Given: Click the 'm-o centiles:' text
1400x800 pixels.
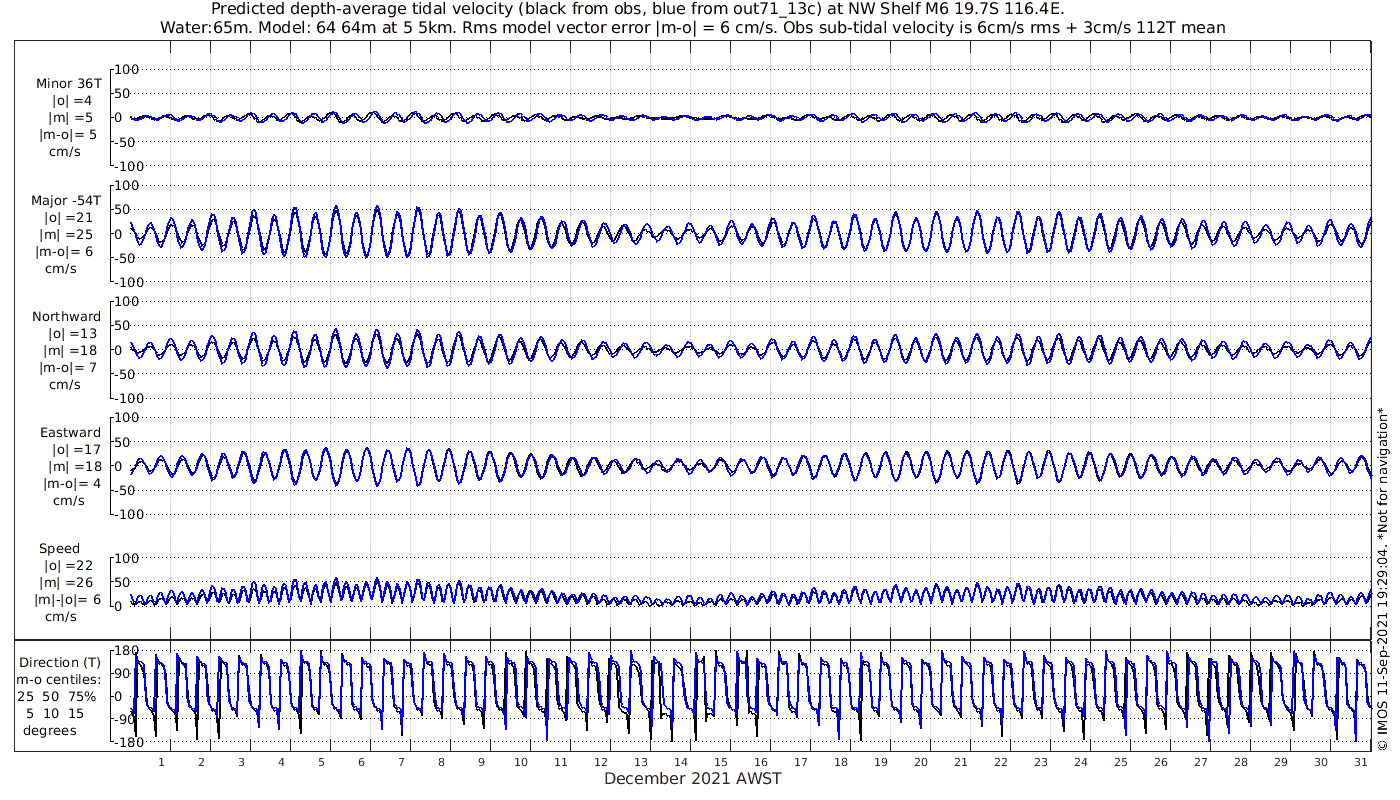Looking at the screenshot, I should pos(59,680).
